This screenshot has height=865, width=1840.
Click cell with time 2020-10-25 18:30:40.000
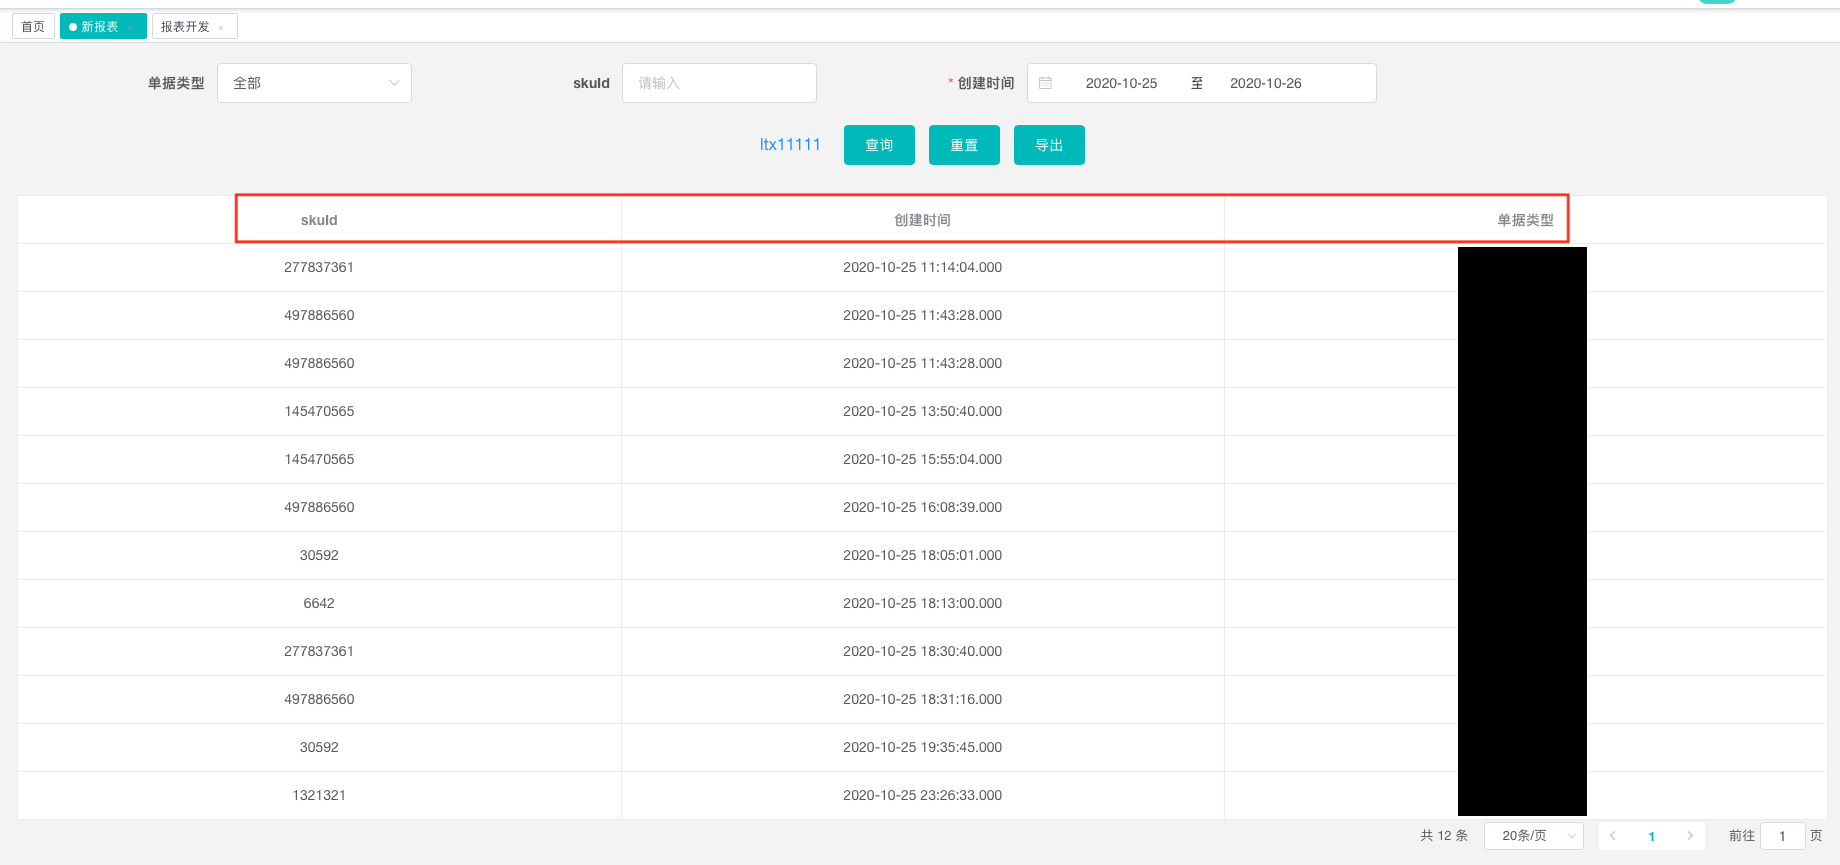point(922,651)
